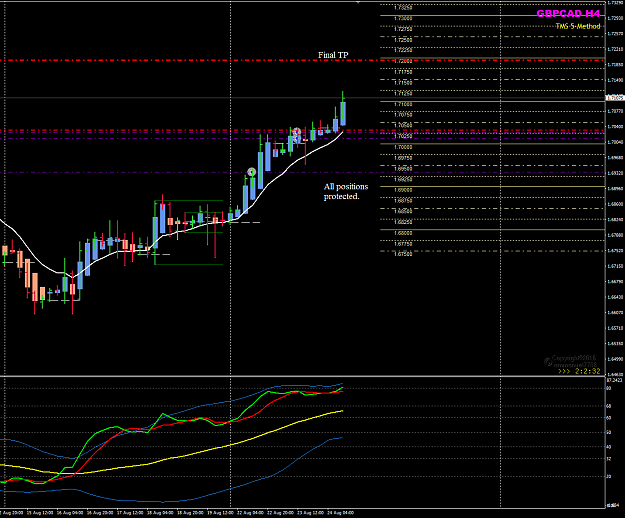625x518 pixels.
Task: Click the 16 Aug 04:00 time label
Action: (x=70, y=513)
